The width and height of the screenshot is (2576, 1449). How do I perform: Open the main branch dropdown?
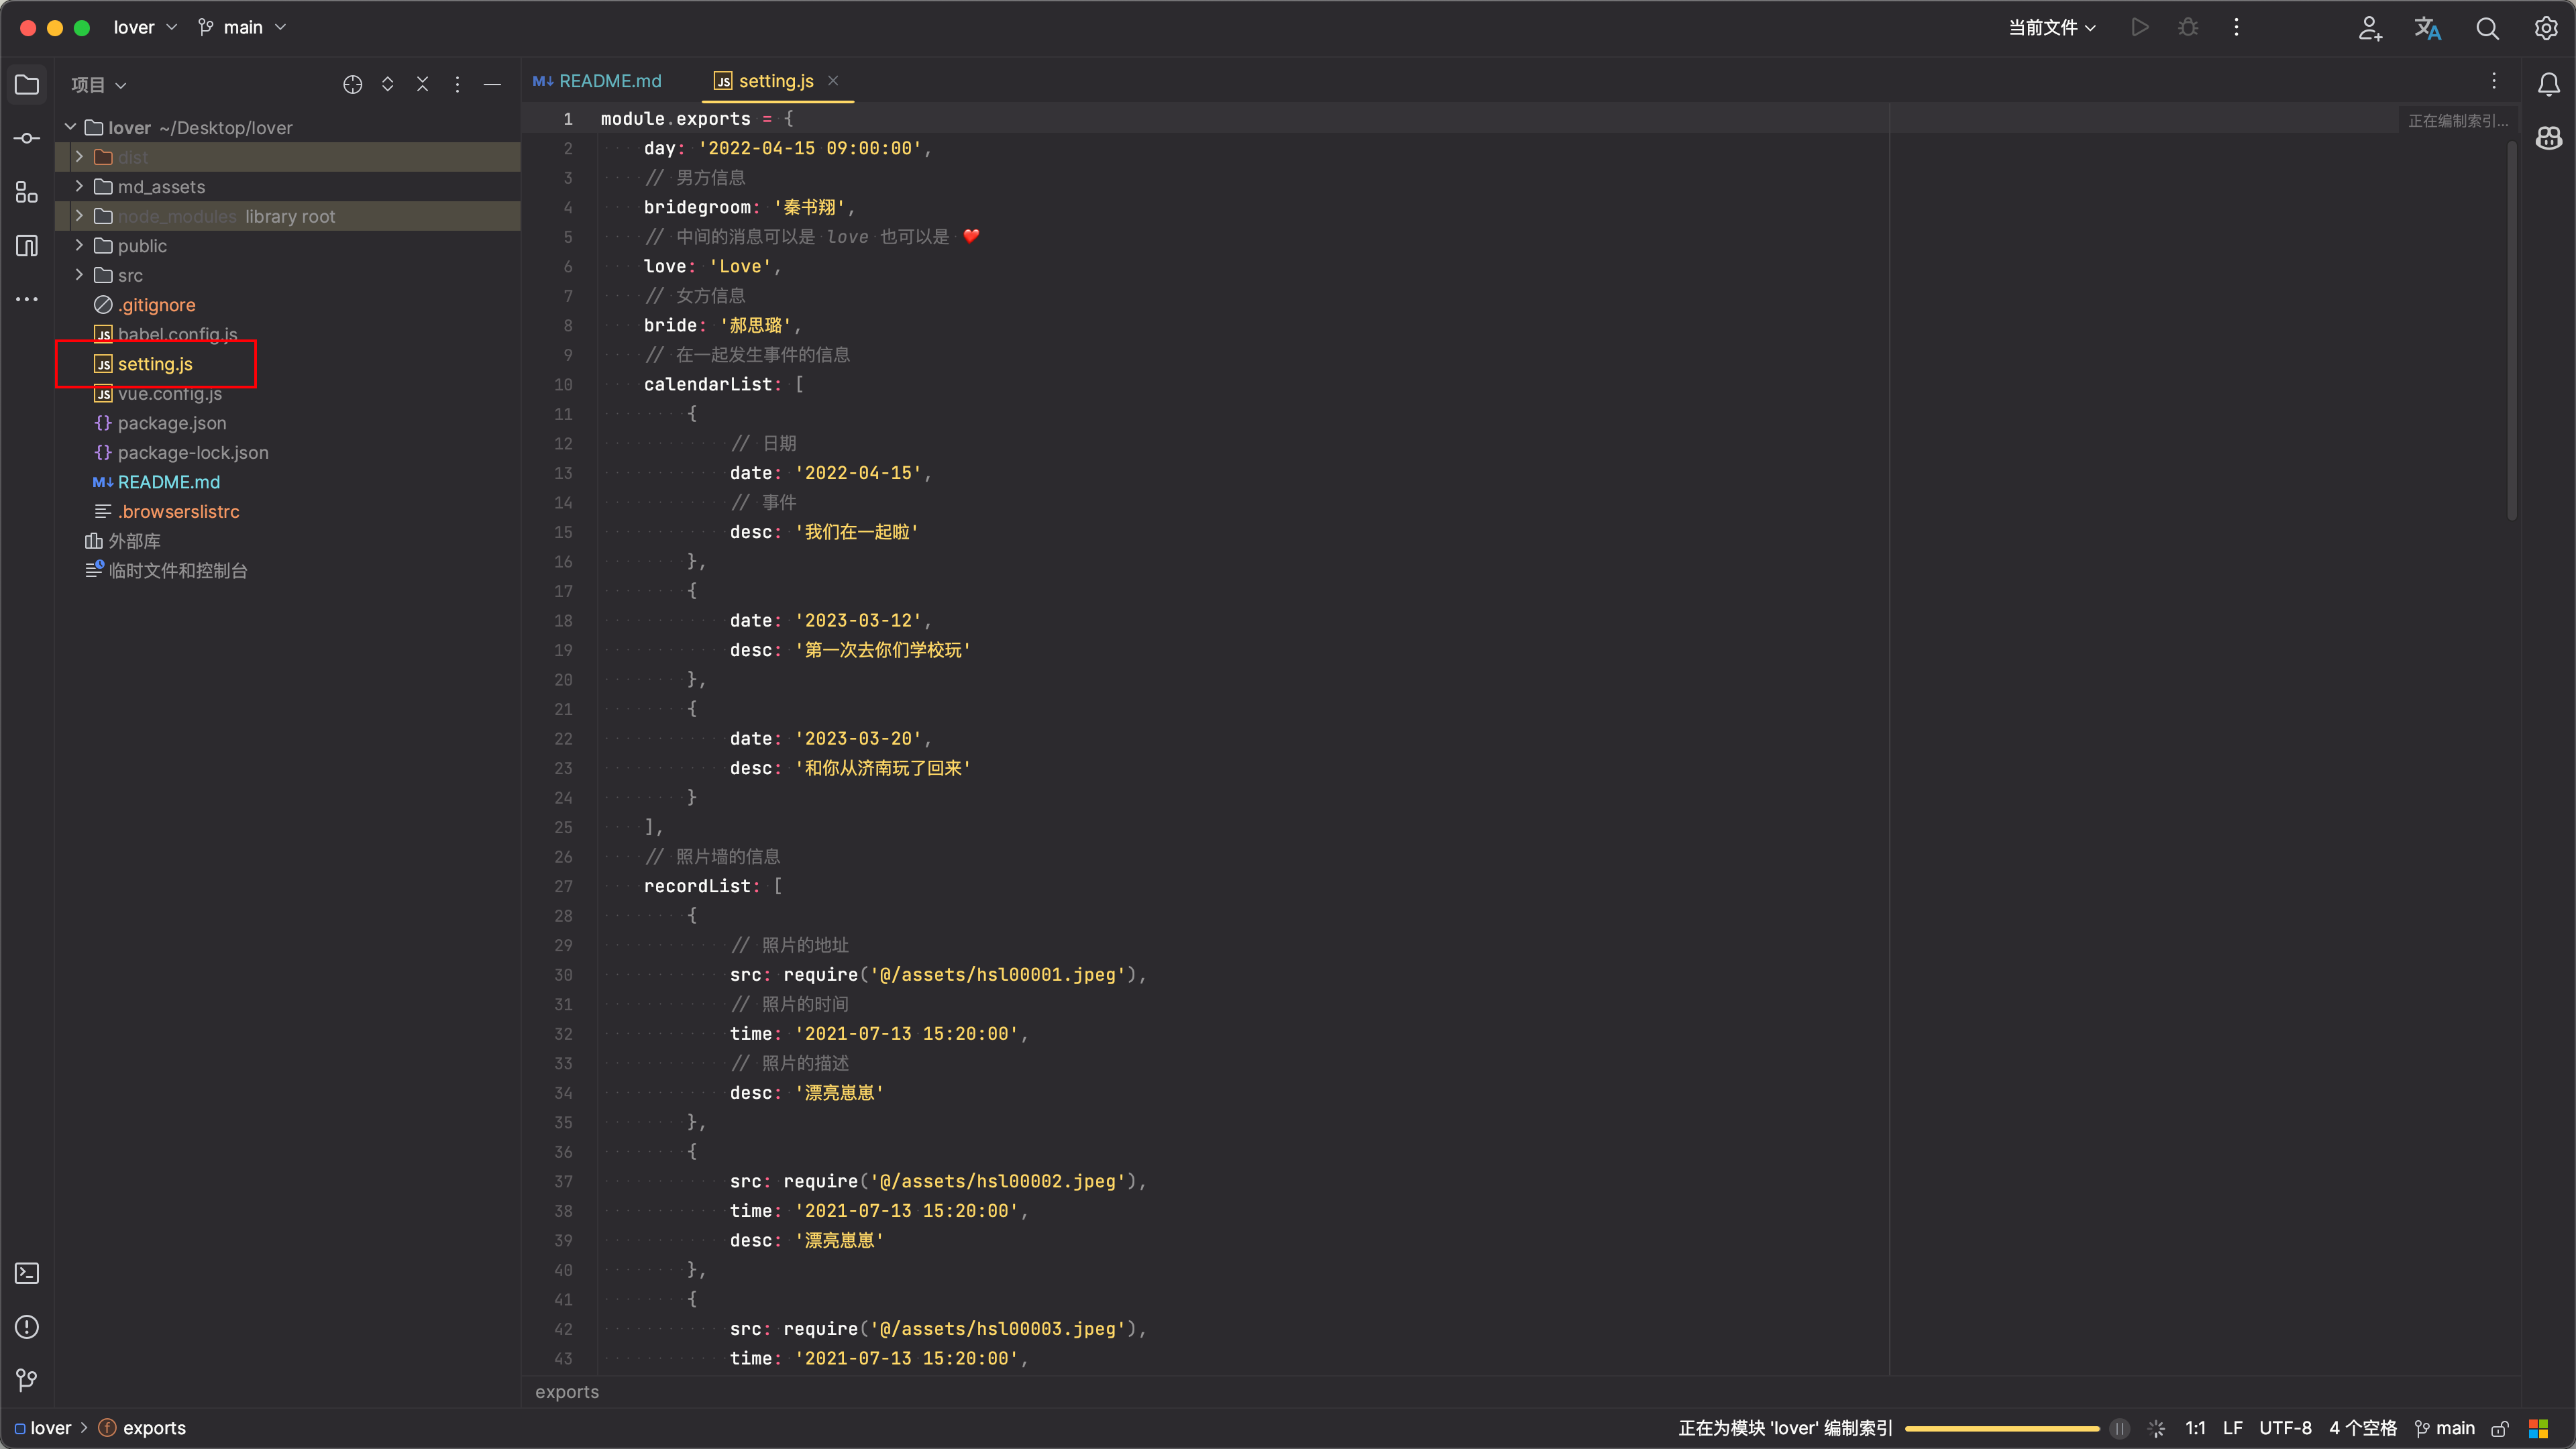(243, 28)
